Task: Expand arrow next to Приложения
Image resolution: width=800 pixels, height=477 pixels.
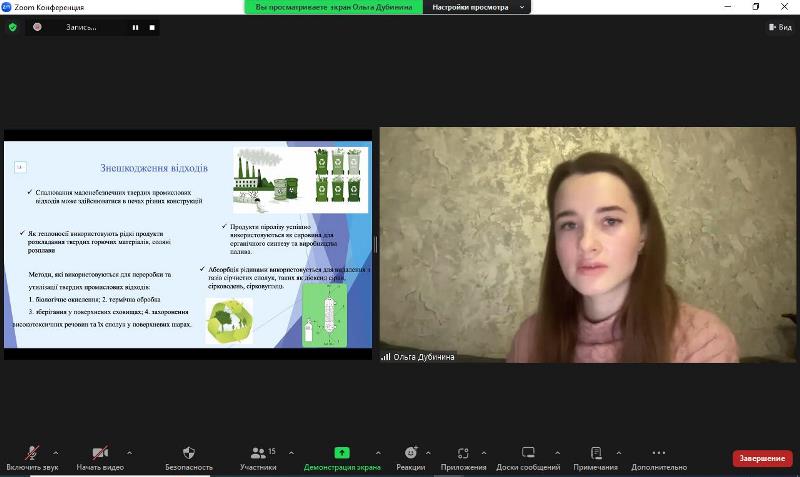Action: point(484,453)
